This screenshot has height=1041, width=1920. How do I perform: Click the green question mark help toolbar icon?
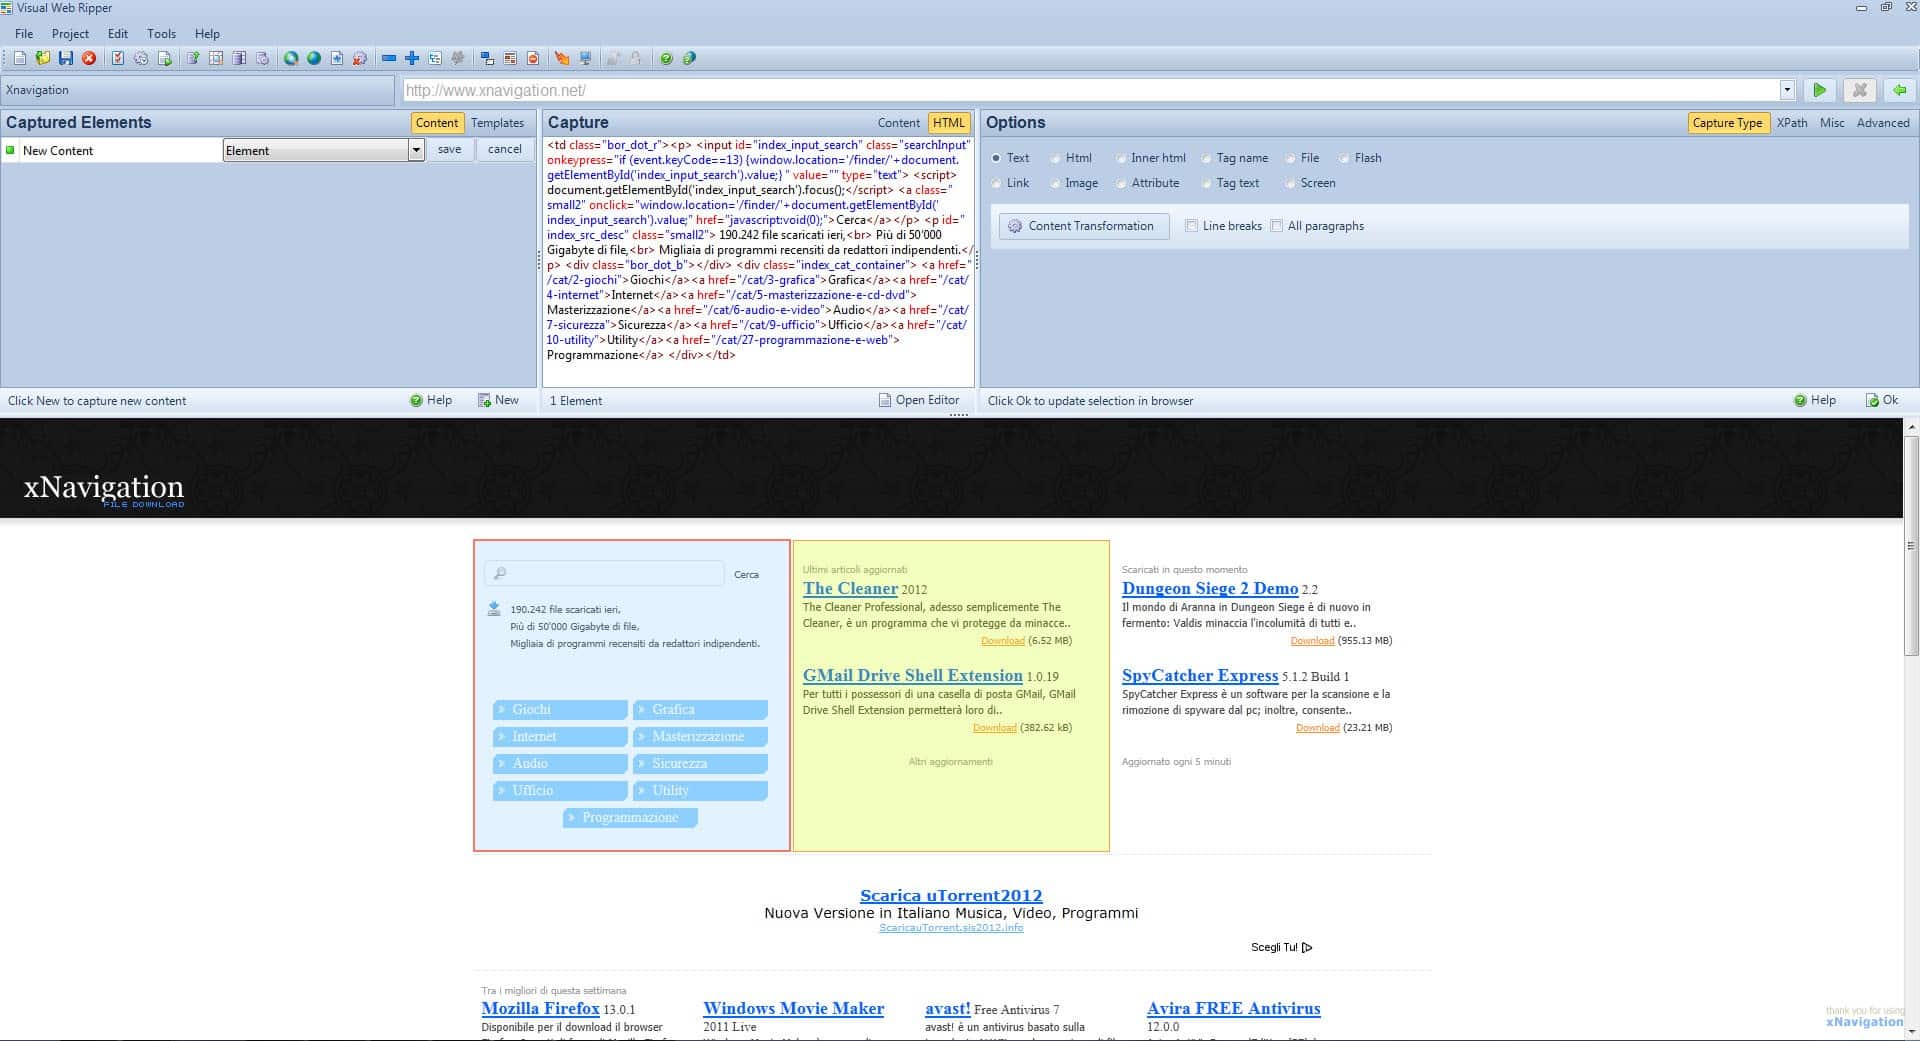(666, 58)
